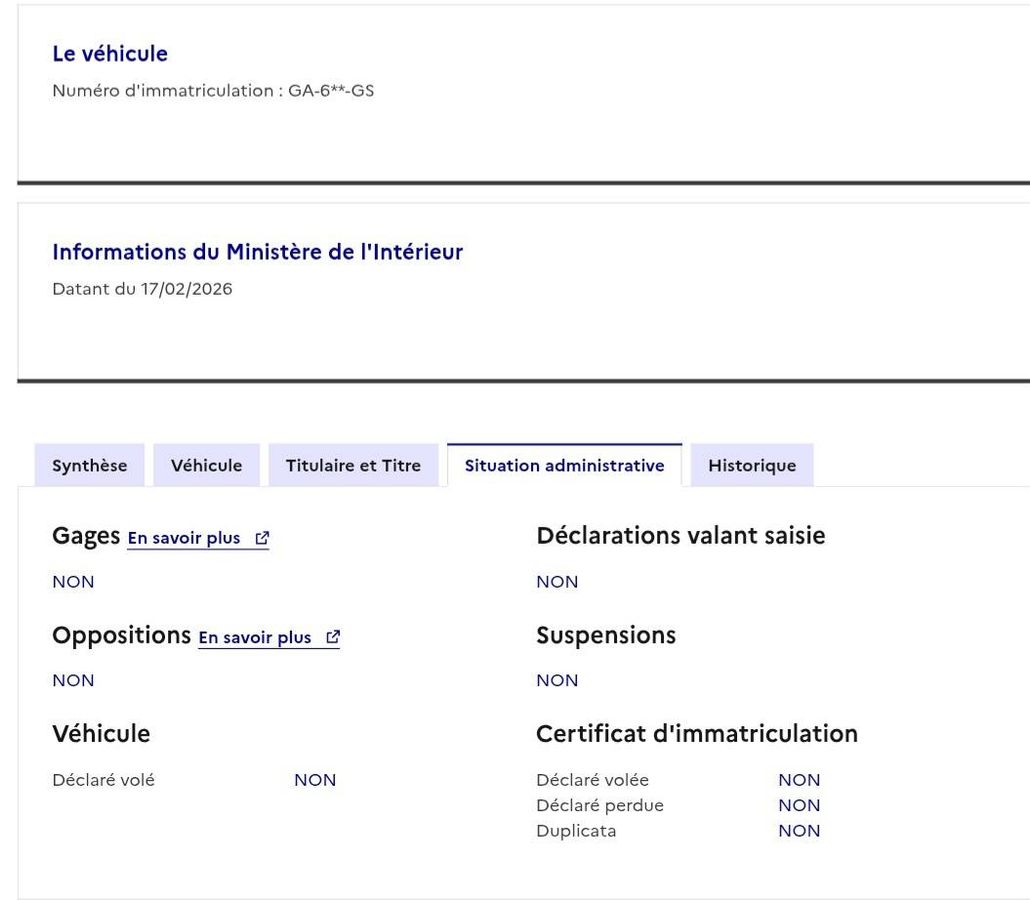Open external link icon beside Gages

(262, 538)
